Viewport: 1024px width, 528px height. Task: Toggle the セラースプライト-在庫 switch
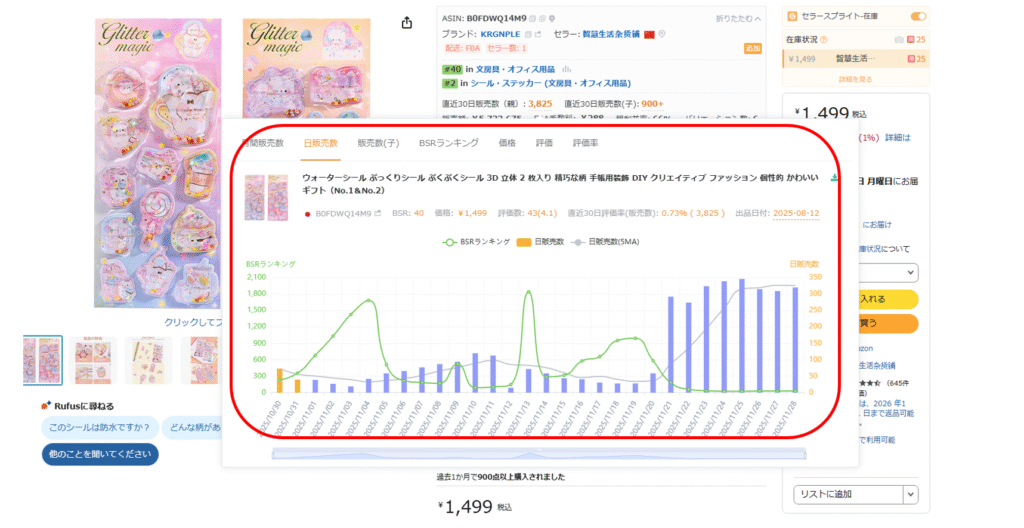click(x=917, y=16)
